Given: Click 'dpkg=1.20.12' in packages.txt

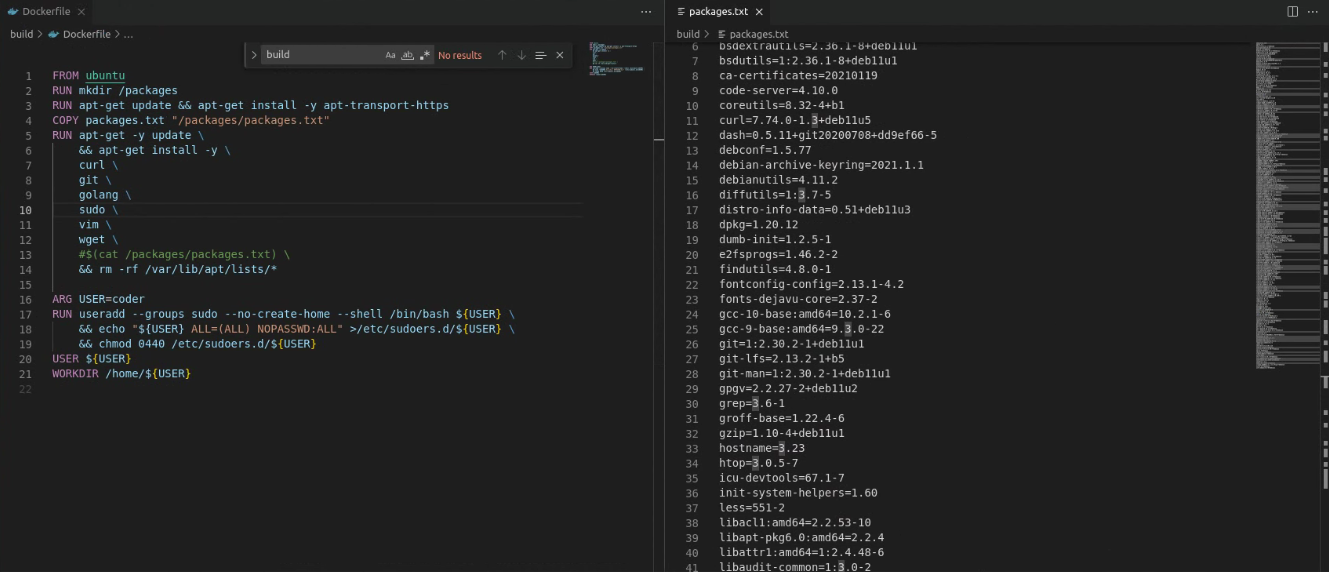Looking at the screenshot, I should [758, 225].
